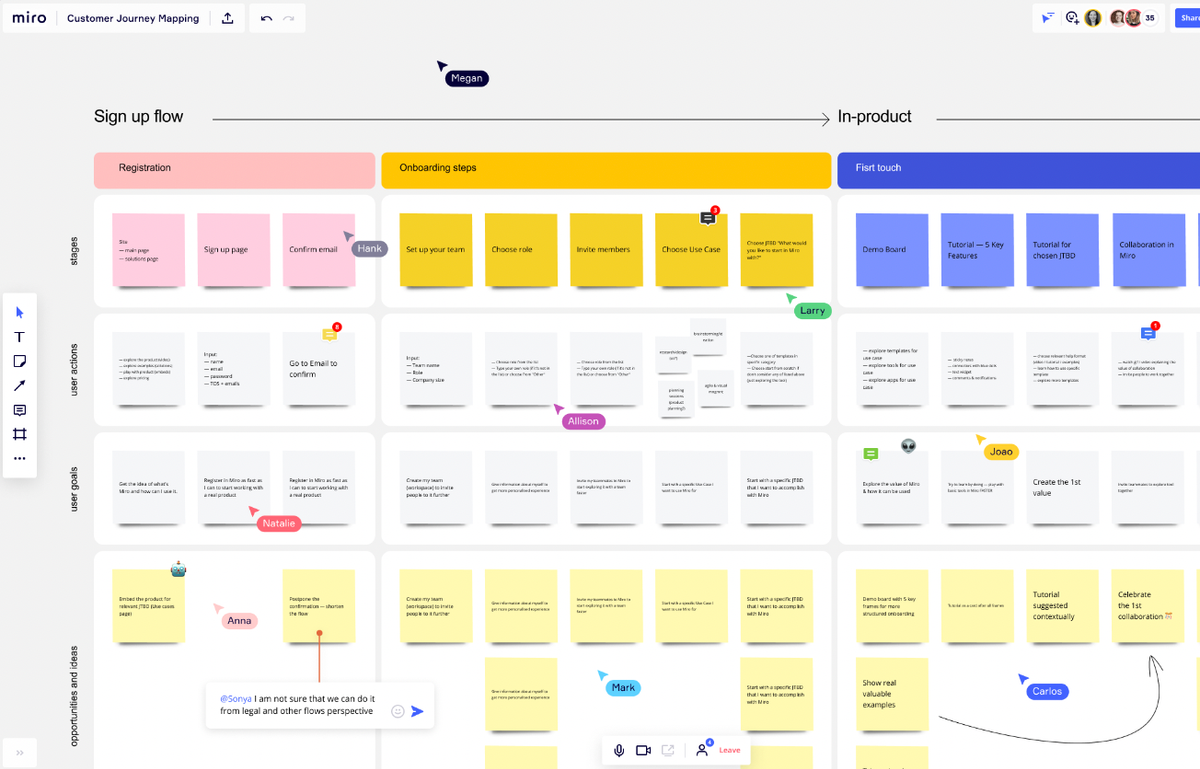The width and height of the screenshot is (1200, 769).
Task: Activate the Comment tool in left toolbar
Action: point(19,410)
